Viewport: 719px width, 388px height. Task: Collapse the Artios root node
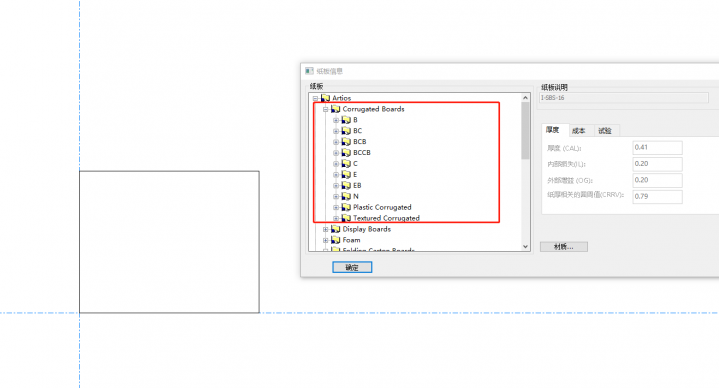click(x=315, y=99)
